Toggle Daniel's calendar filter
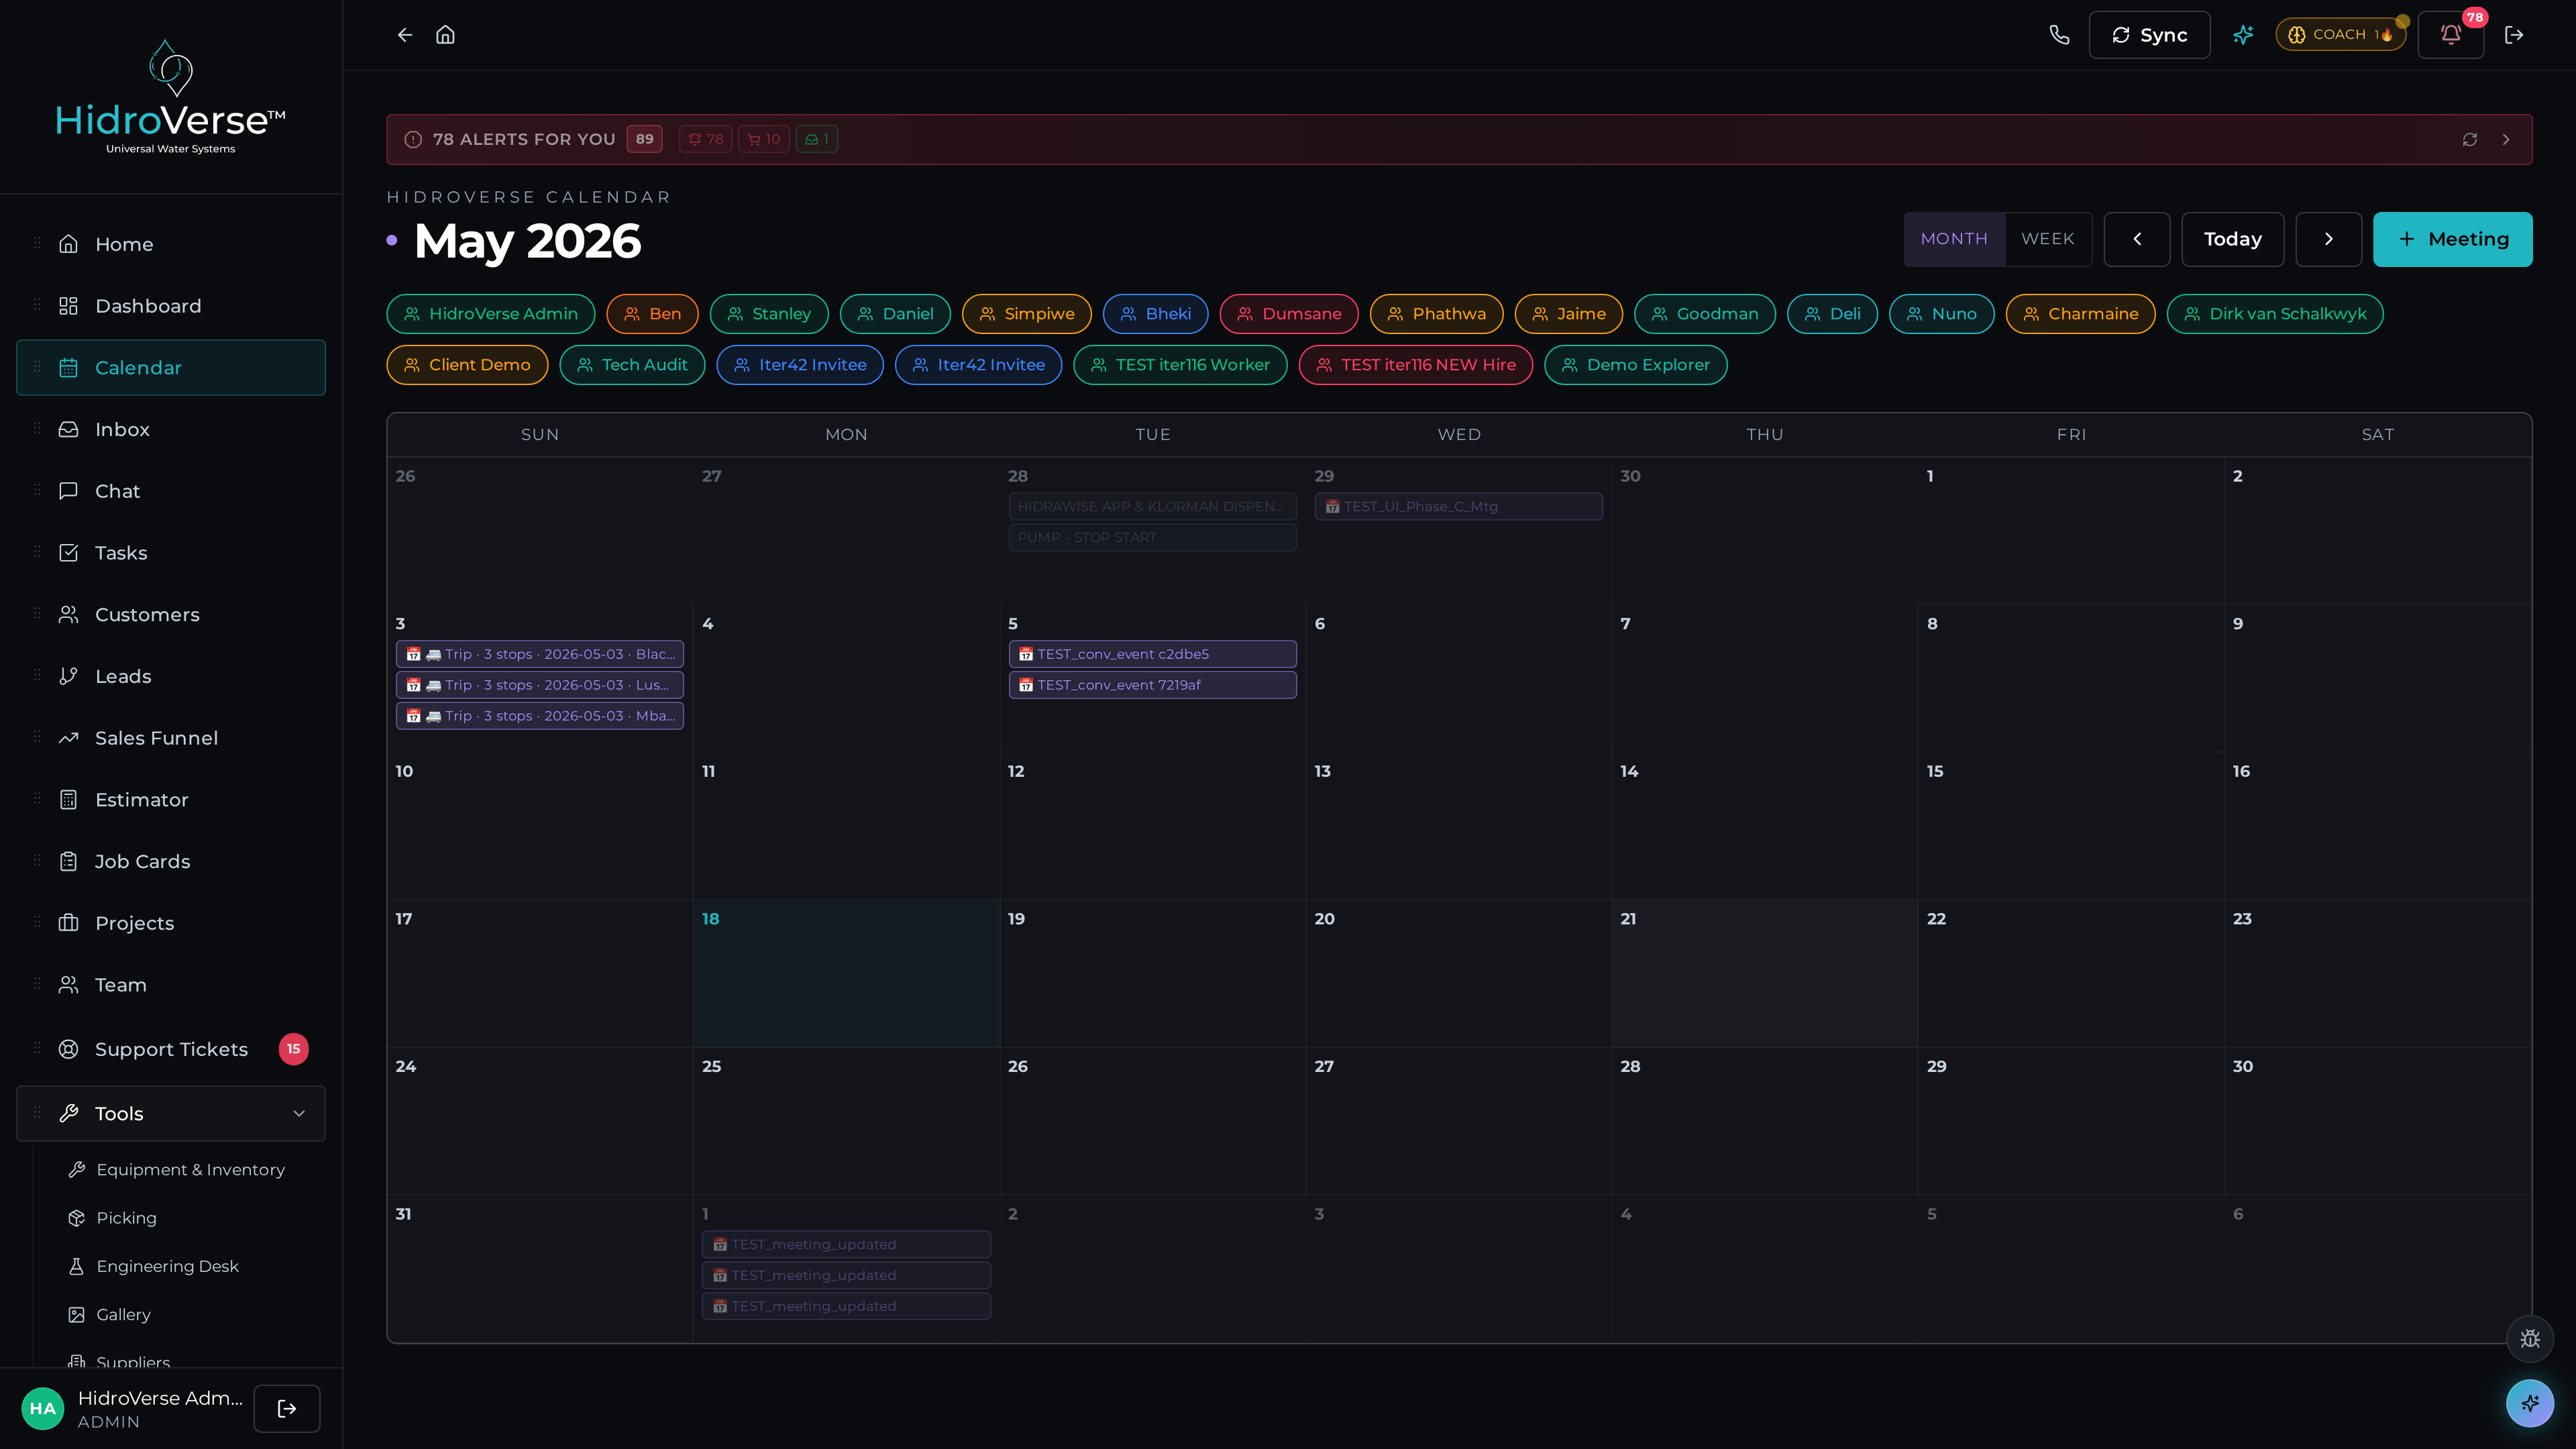The width and height of the screenshot is (2576, 1449). tap(895, 314)
